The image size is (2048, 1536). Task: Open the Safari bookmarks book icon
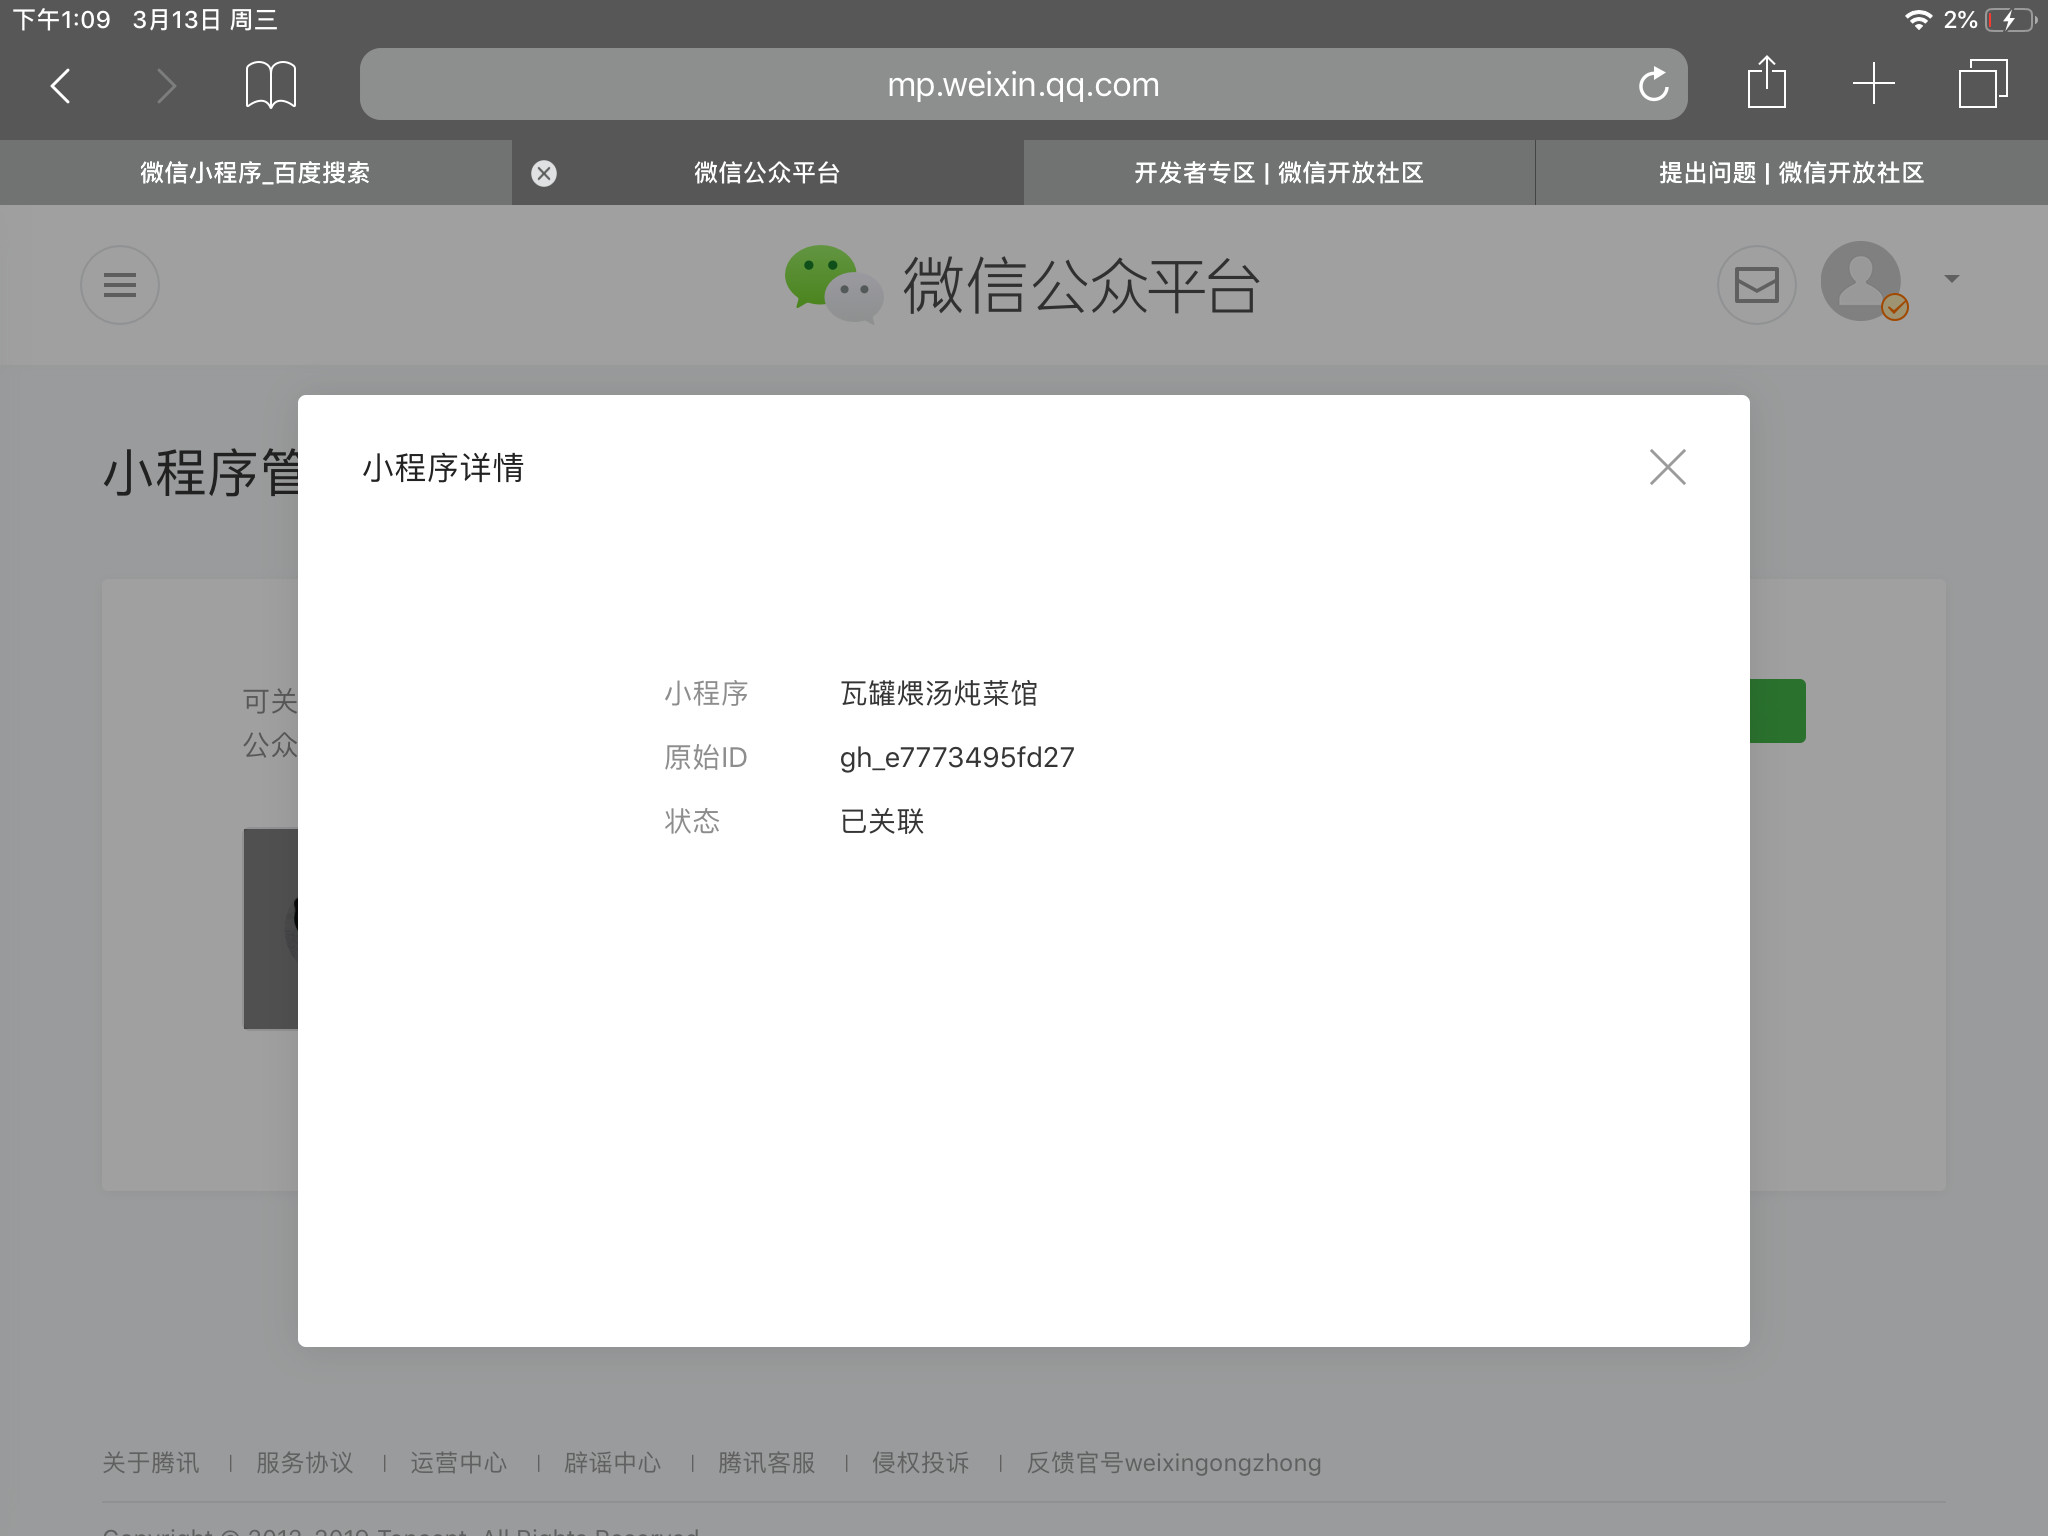click(x=270, y=85)
